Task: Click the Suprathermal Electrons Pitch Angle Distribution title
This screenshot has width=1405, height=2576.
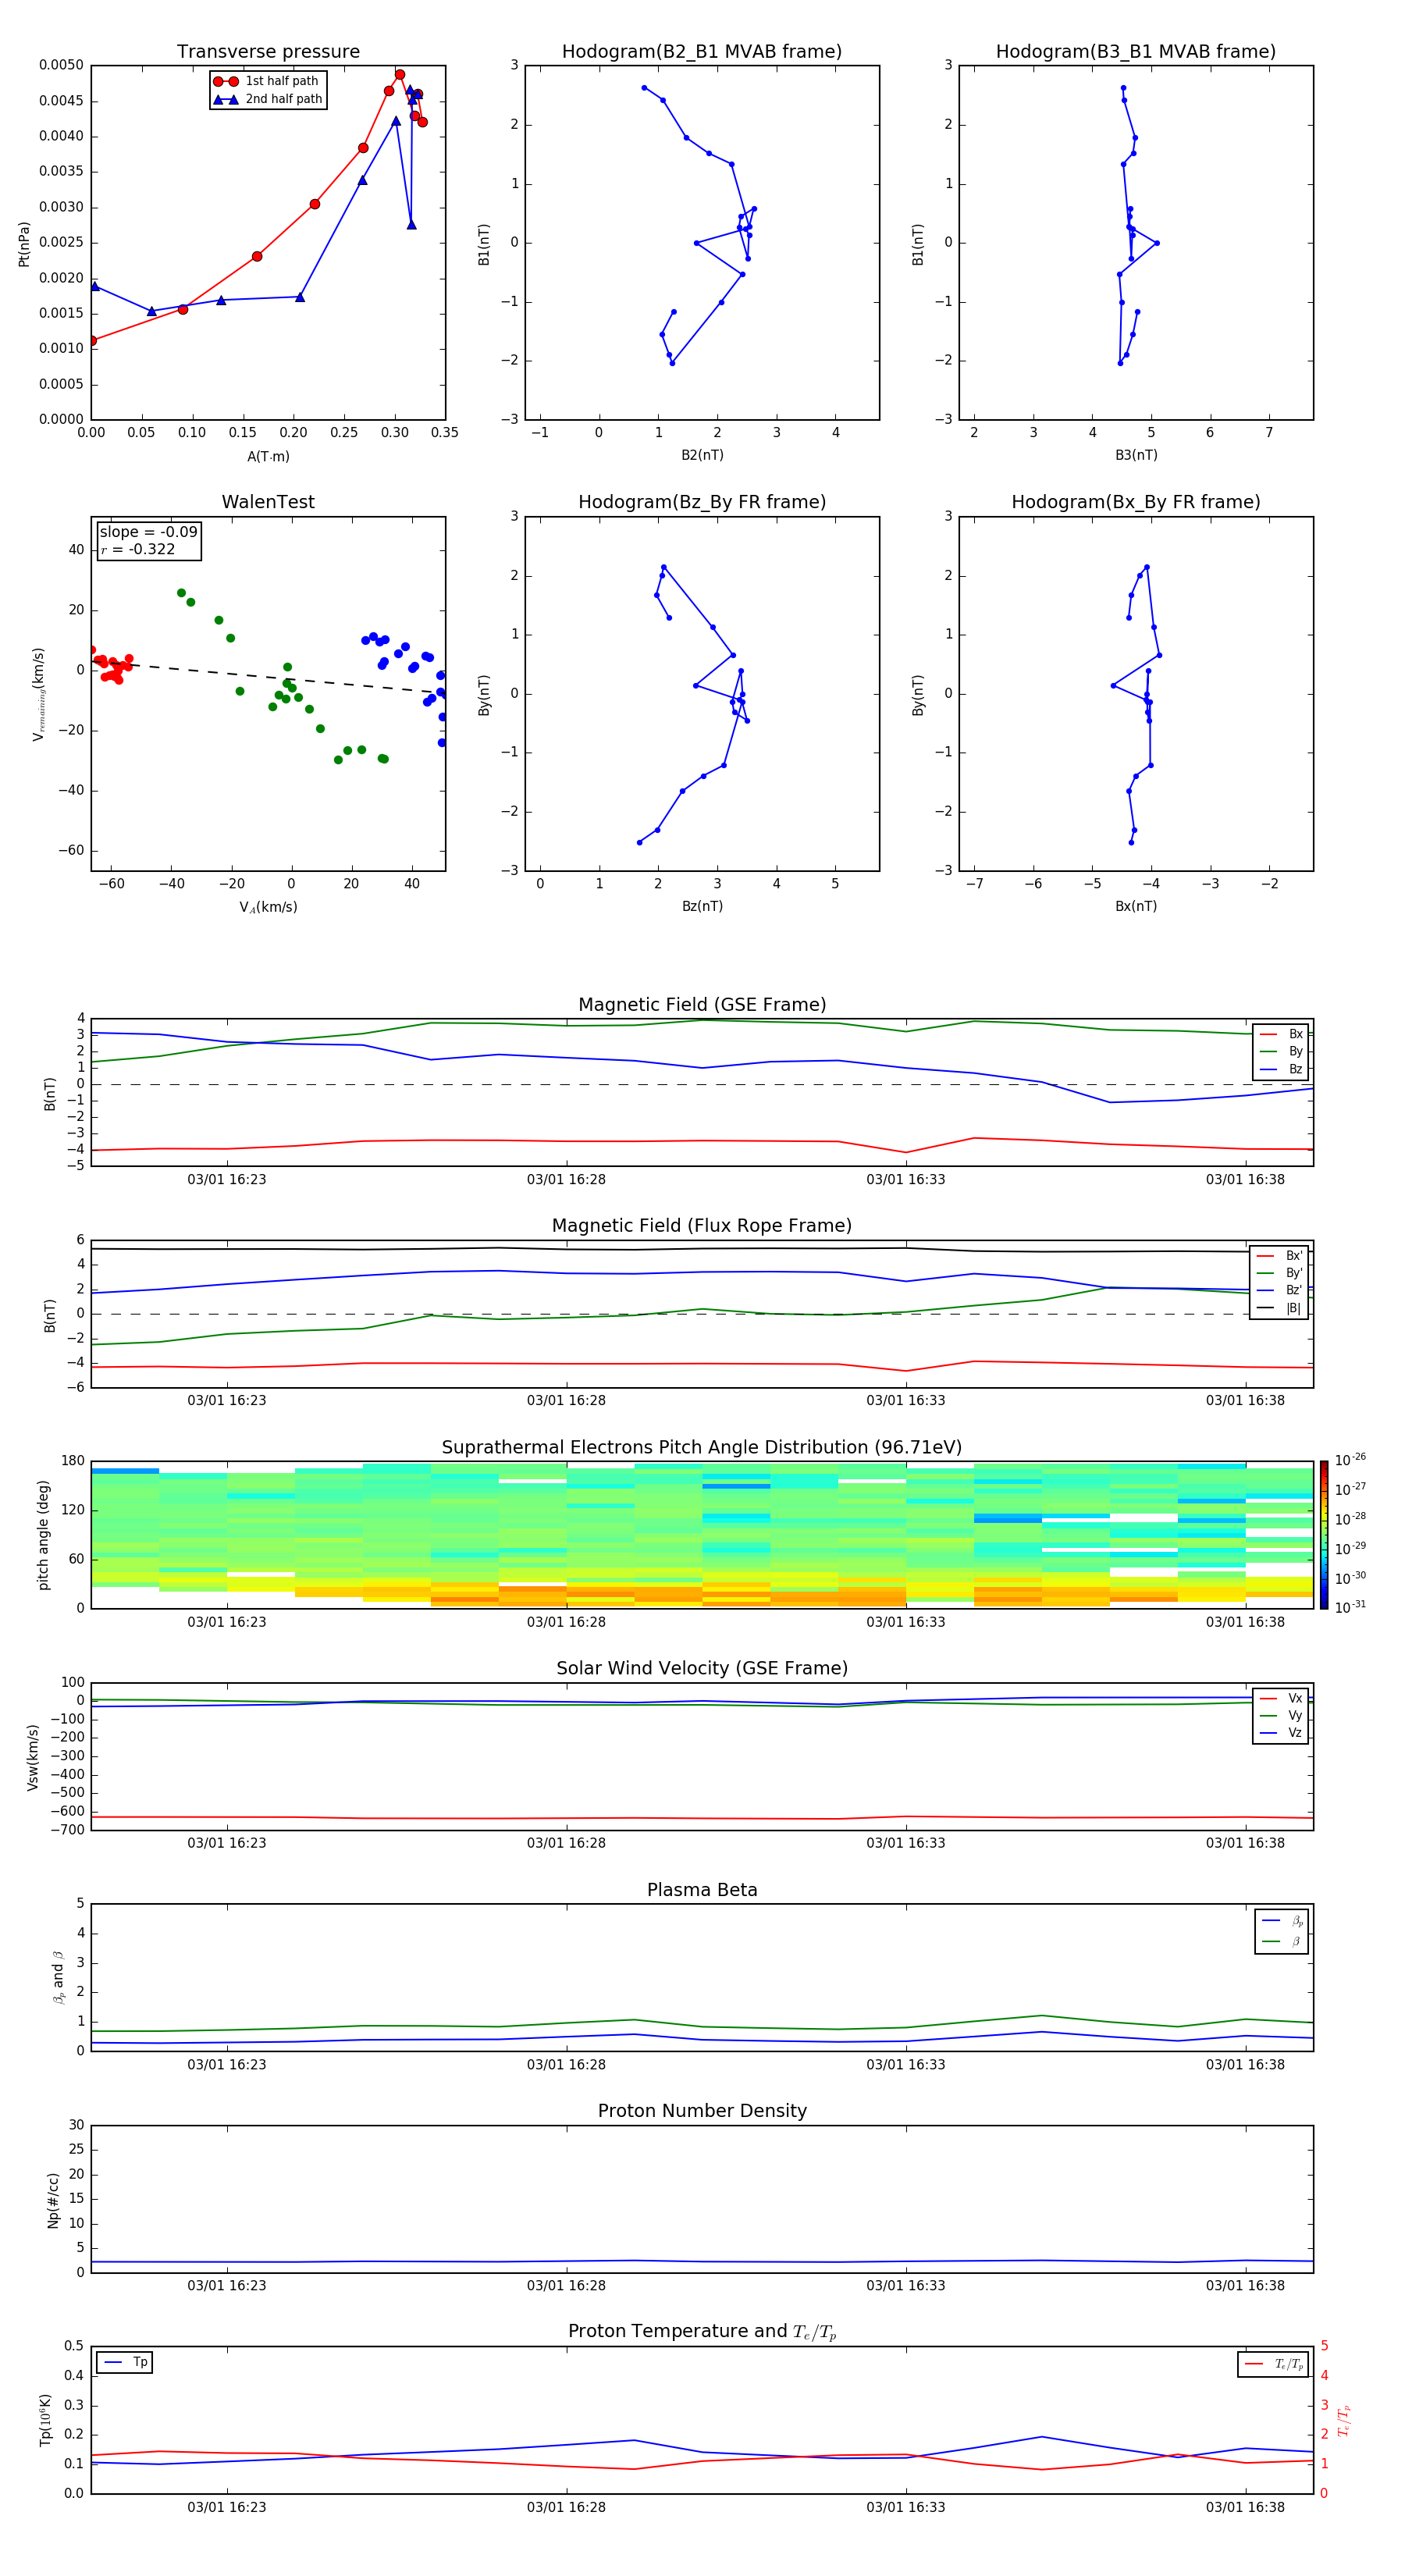Action: [x=702, y=1448]
